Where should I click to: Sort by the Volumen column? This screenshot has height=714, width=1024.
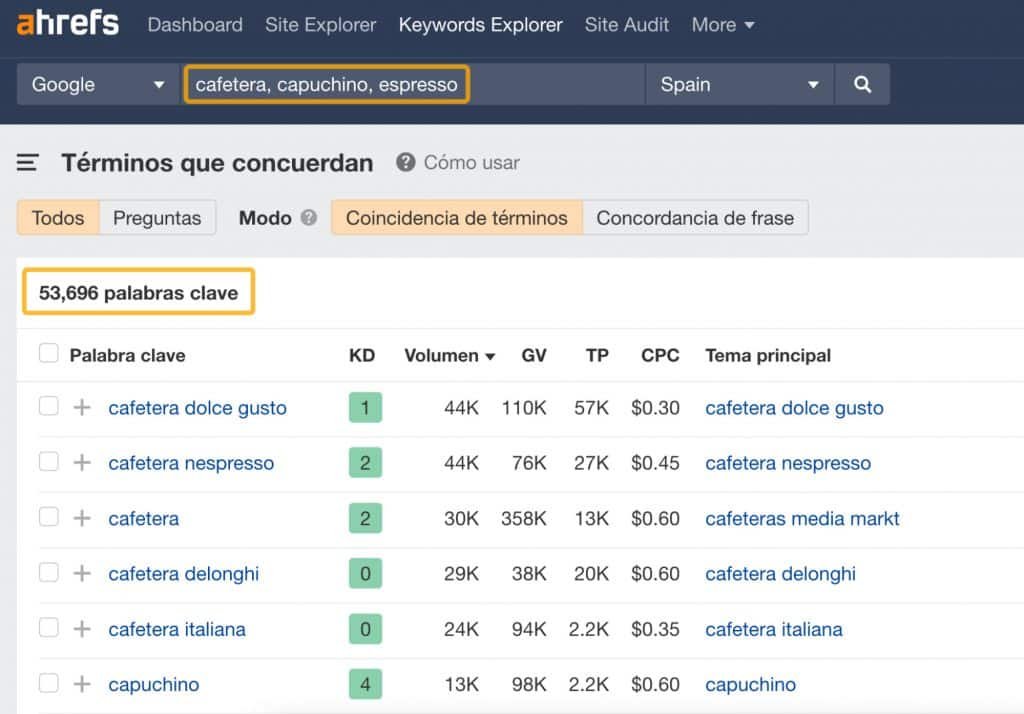449,355
